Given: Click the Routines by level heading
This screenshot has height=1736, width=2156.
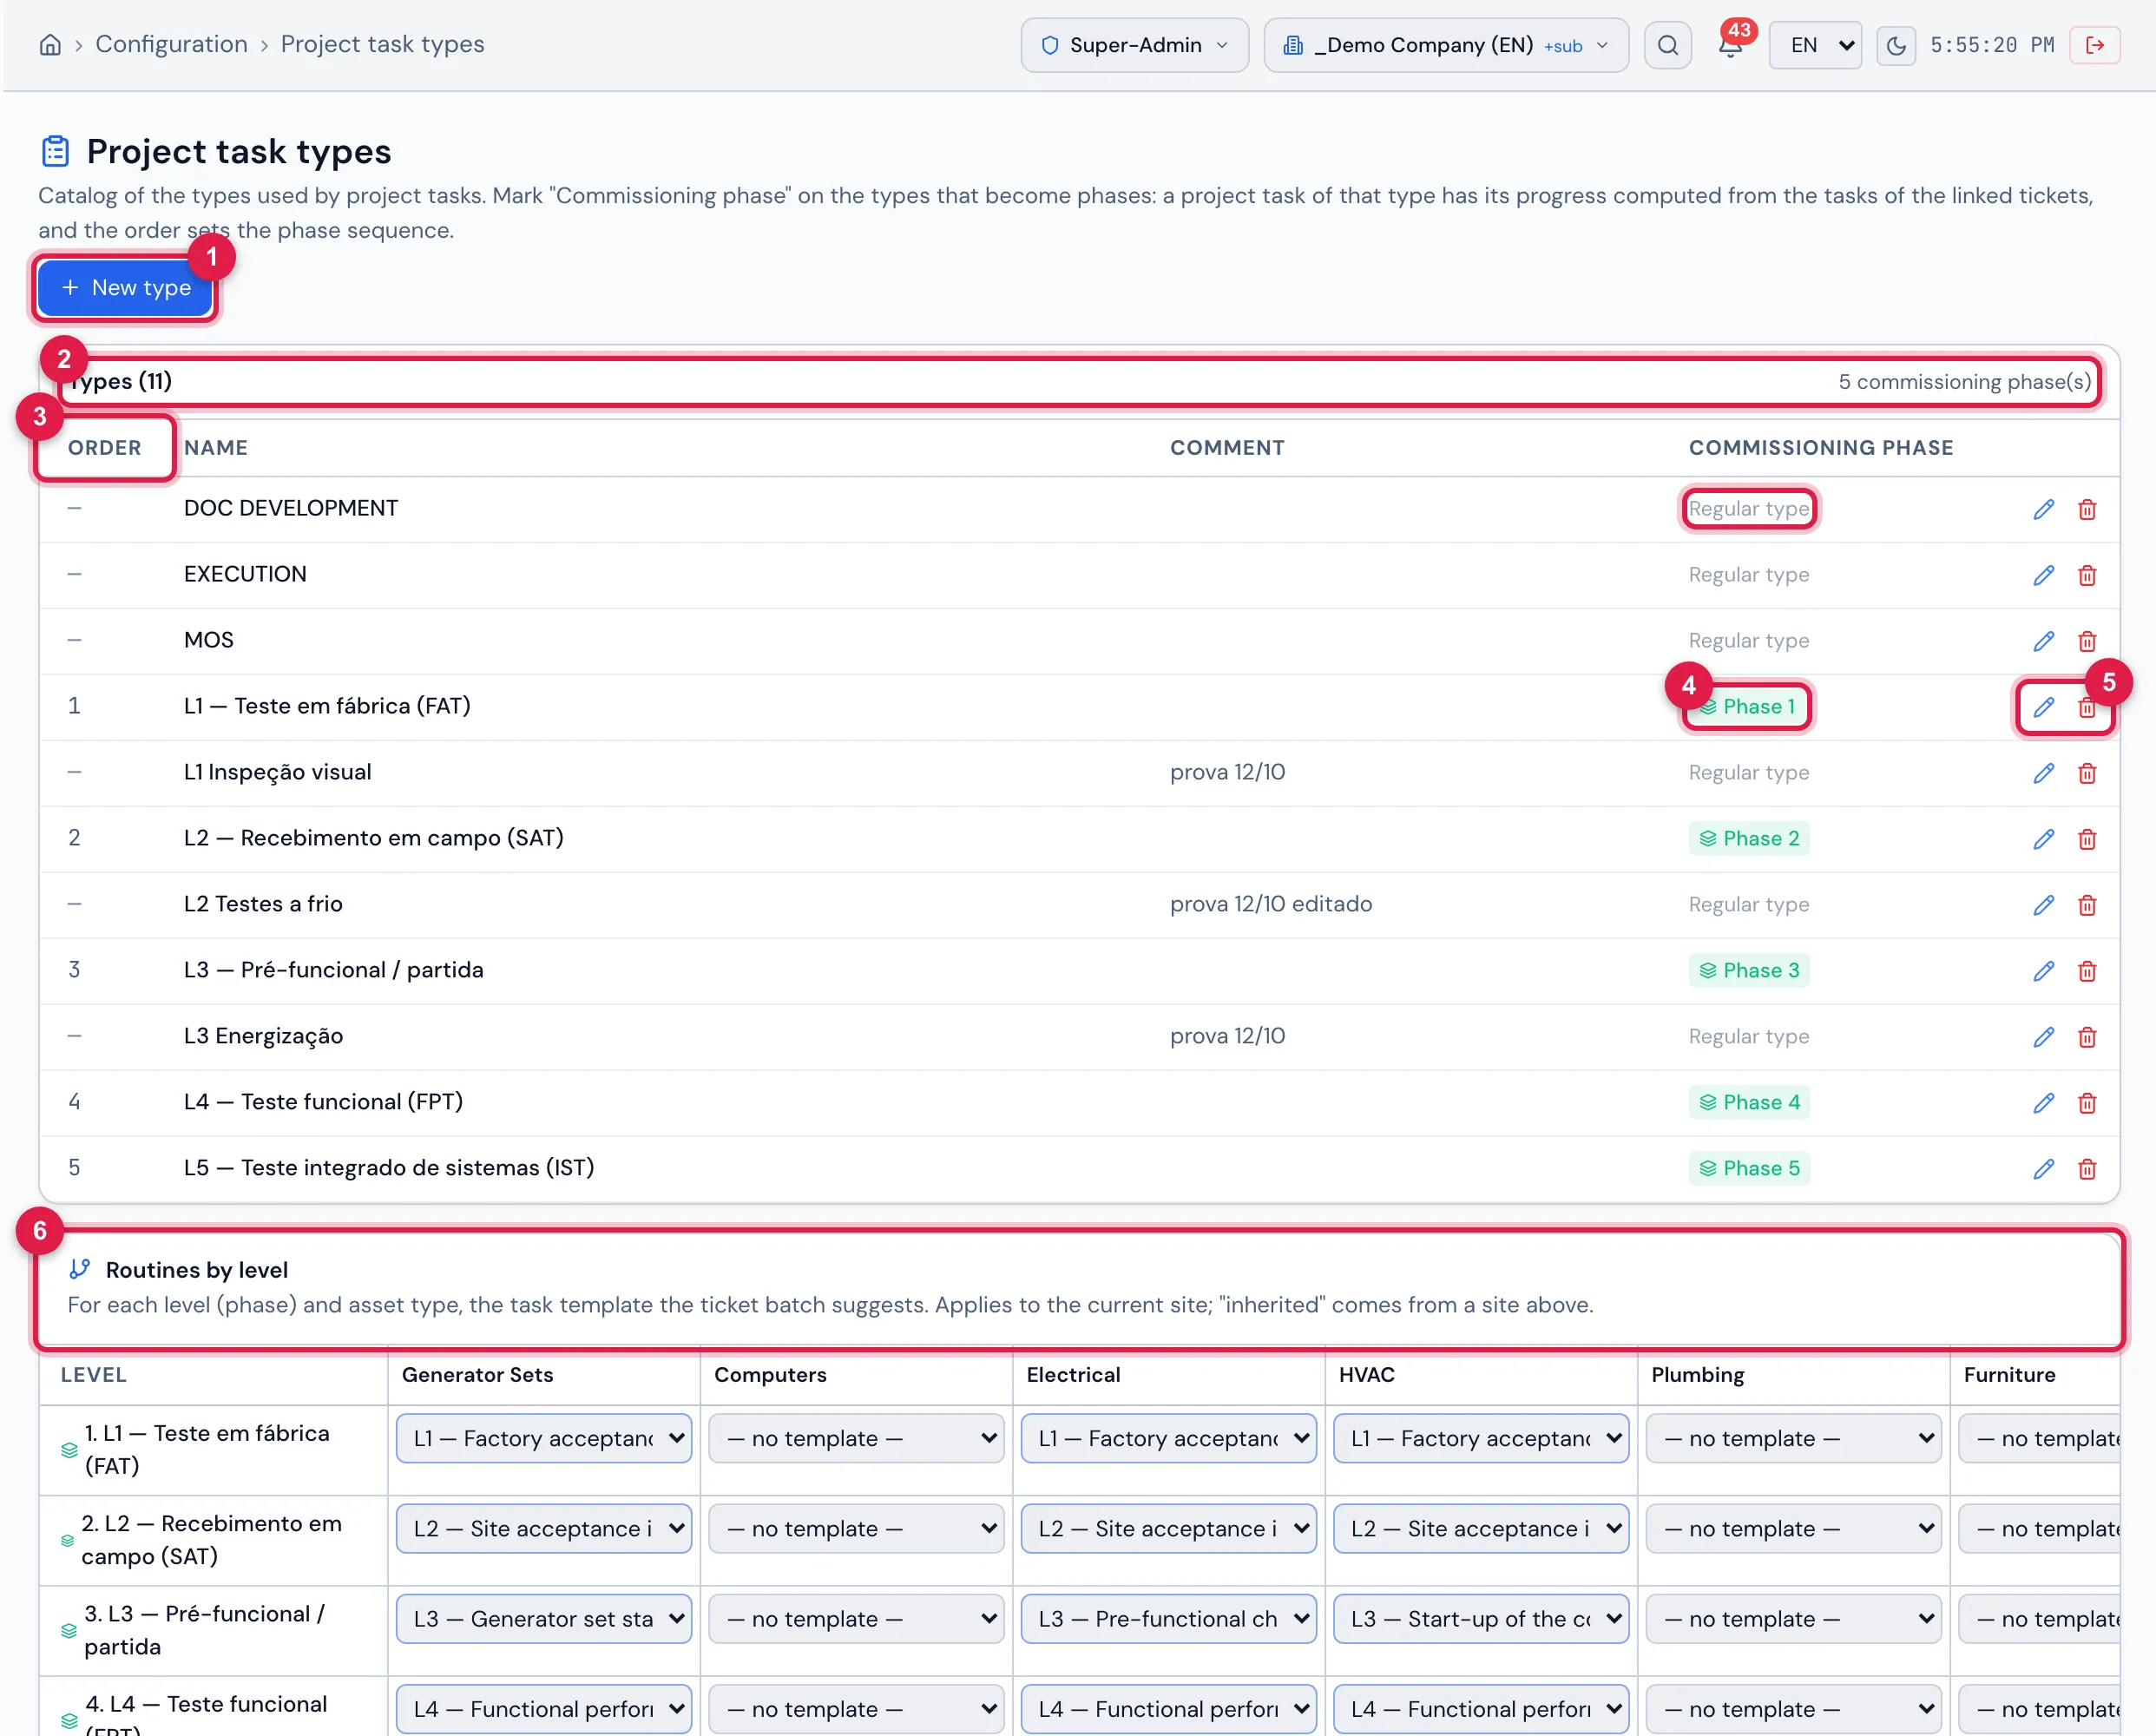Looking at the screenshot, I should point(197,1270).
